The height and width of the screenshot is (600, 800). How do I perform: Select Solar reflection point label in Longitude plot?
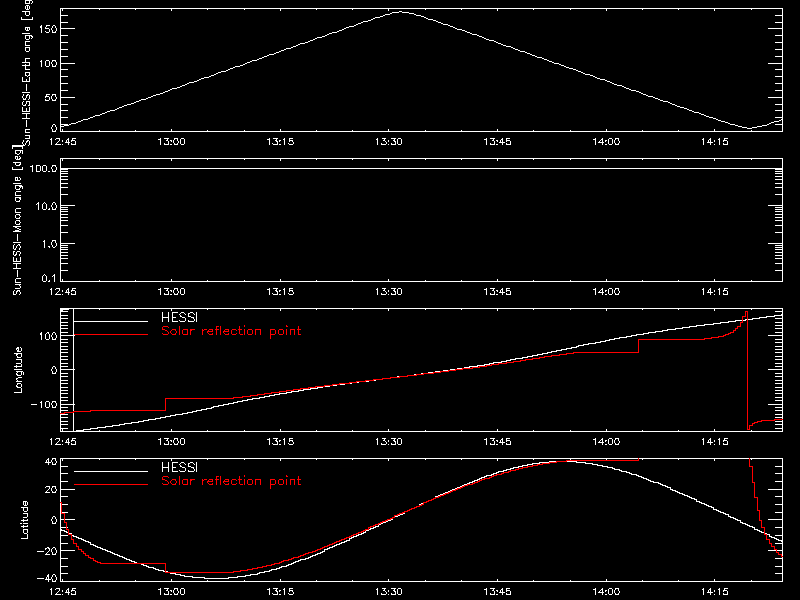point(231,331)
